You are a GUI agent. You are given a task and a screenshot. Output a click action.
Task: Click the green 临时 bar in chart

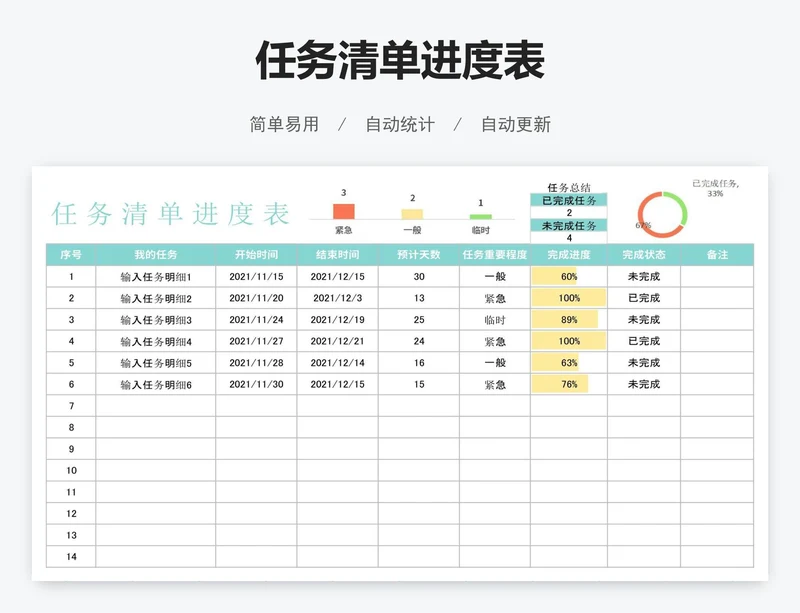(481, 217)
